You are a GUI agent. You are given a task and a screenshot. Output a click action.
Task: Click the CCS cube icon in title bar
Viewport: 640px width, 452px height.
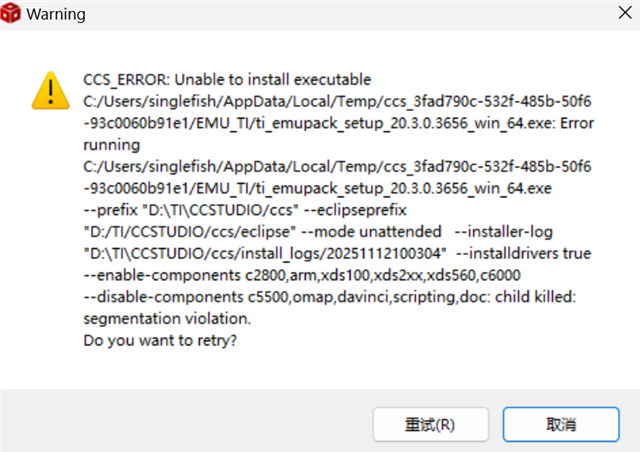click(14, 15)
